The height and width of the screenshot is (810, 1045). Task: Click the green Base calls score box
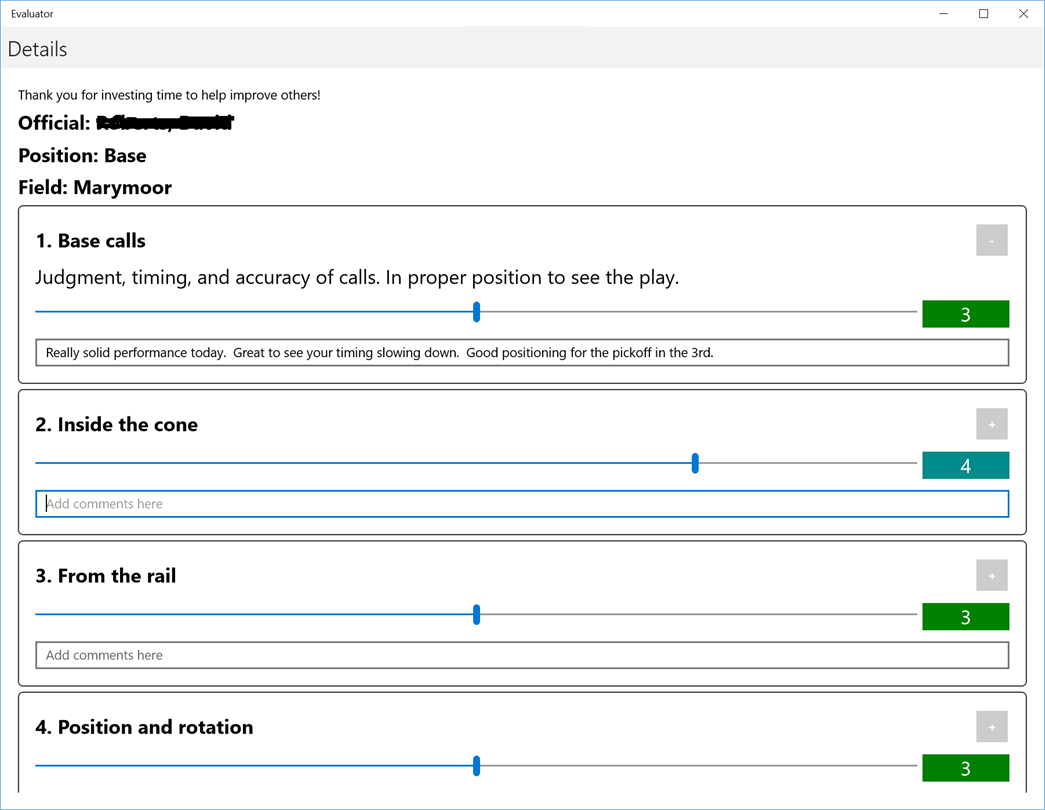(x=965, y=314)
